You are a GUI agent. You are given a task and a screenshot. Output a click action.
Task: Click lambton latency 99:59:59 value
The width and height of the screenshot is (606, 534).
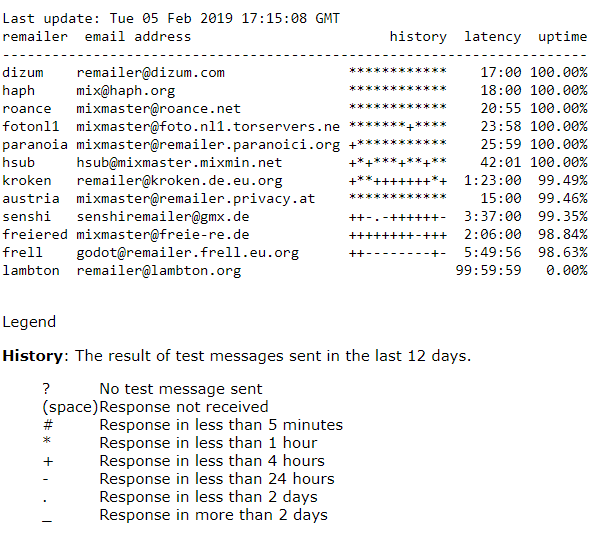[489, 270]
